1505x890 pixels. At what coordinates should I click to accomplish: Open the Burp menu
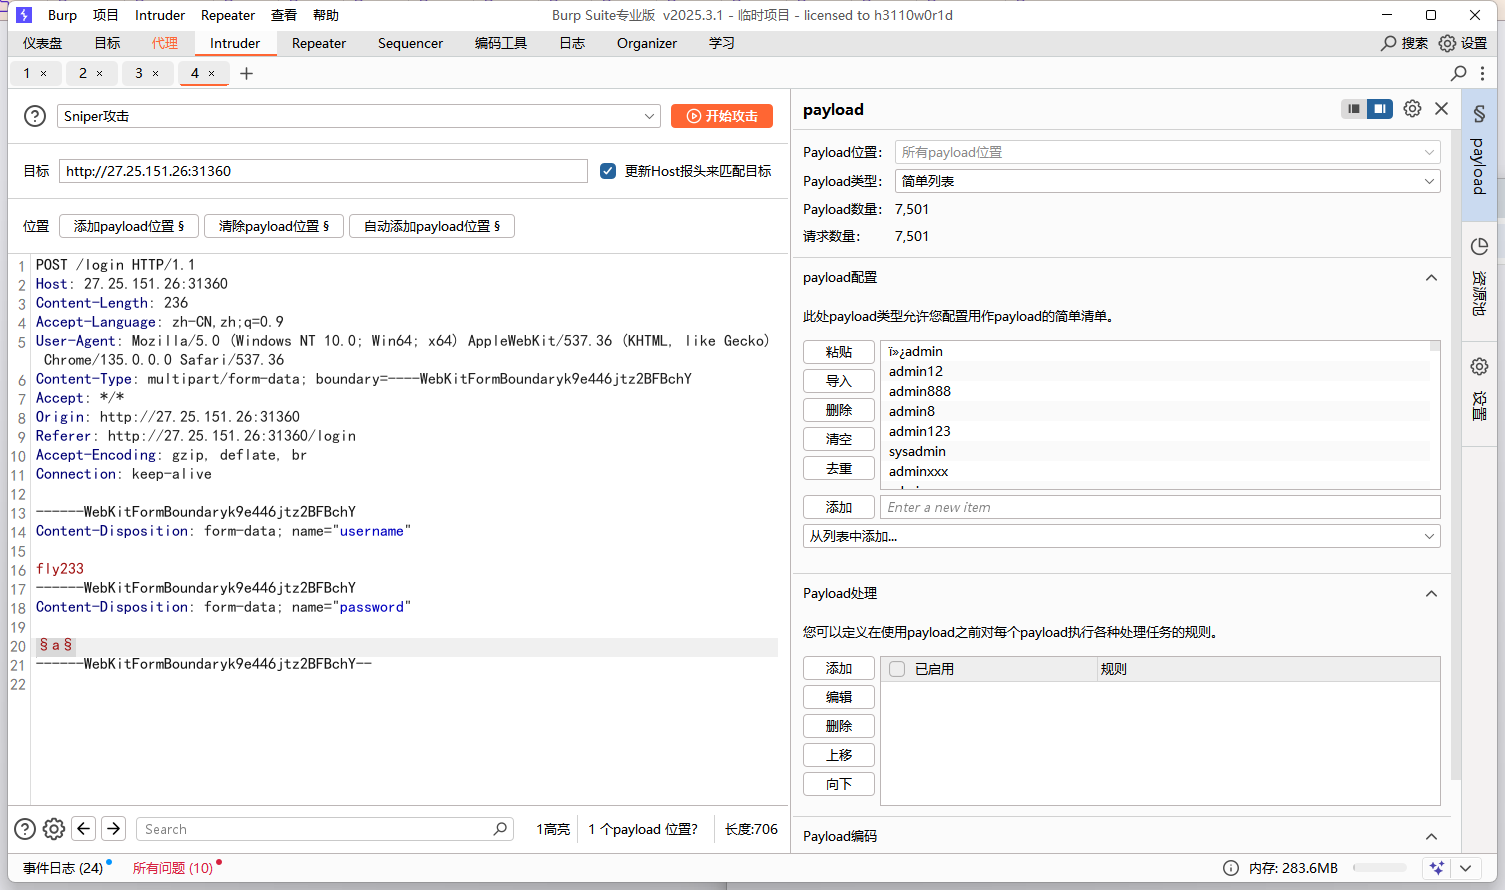click(62, 15)
